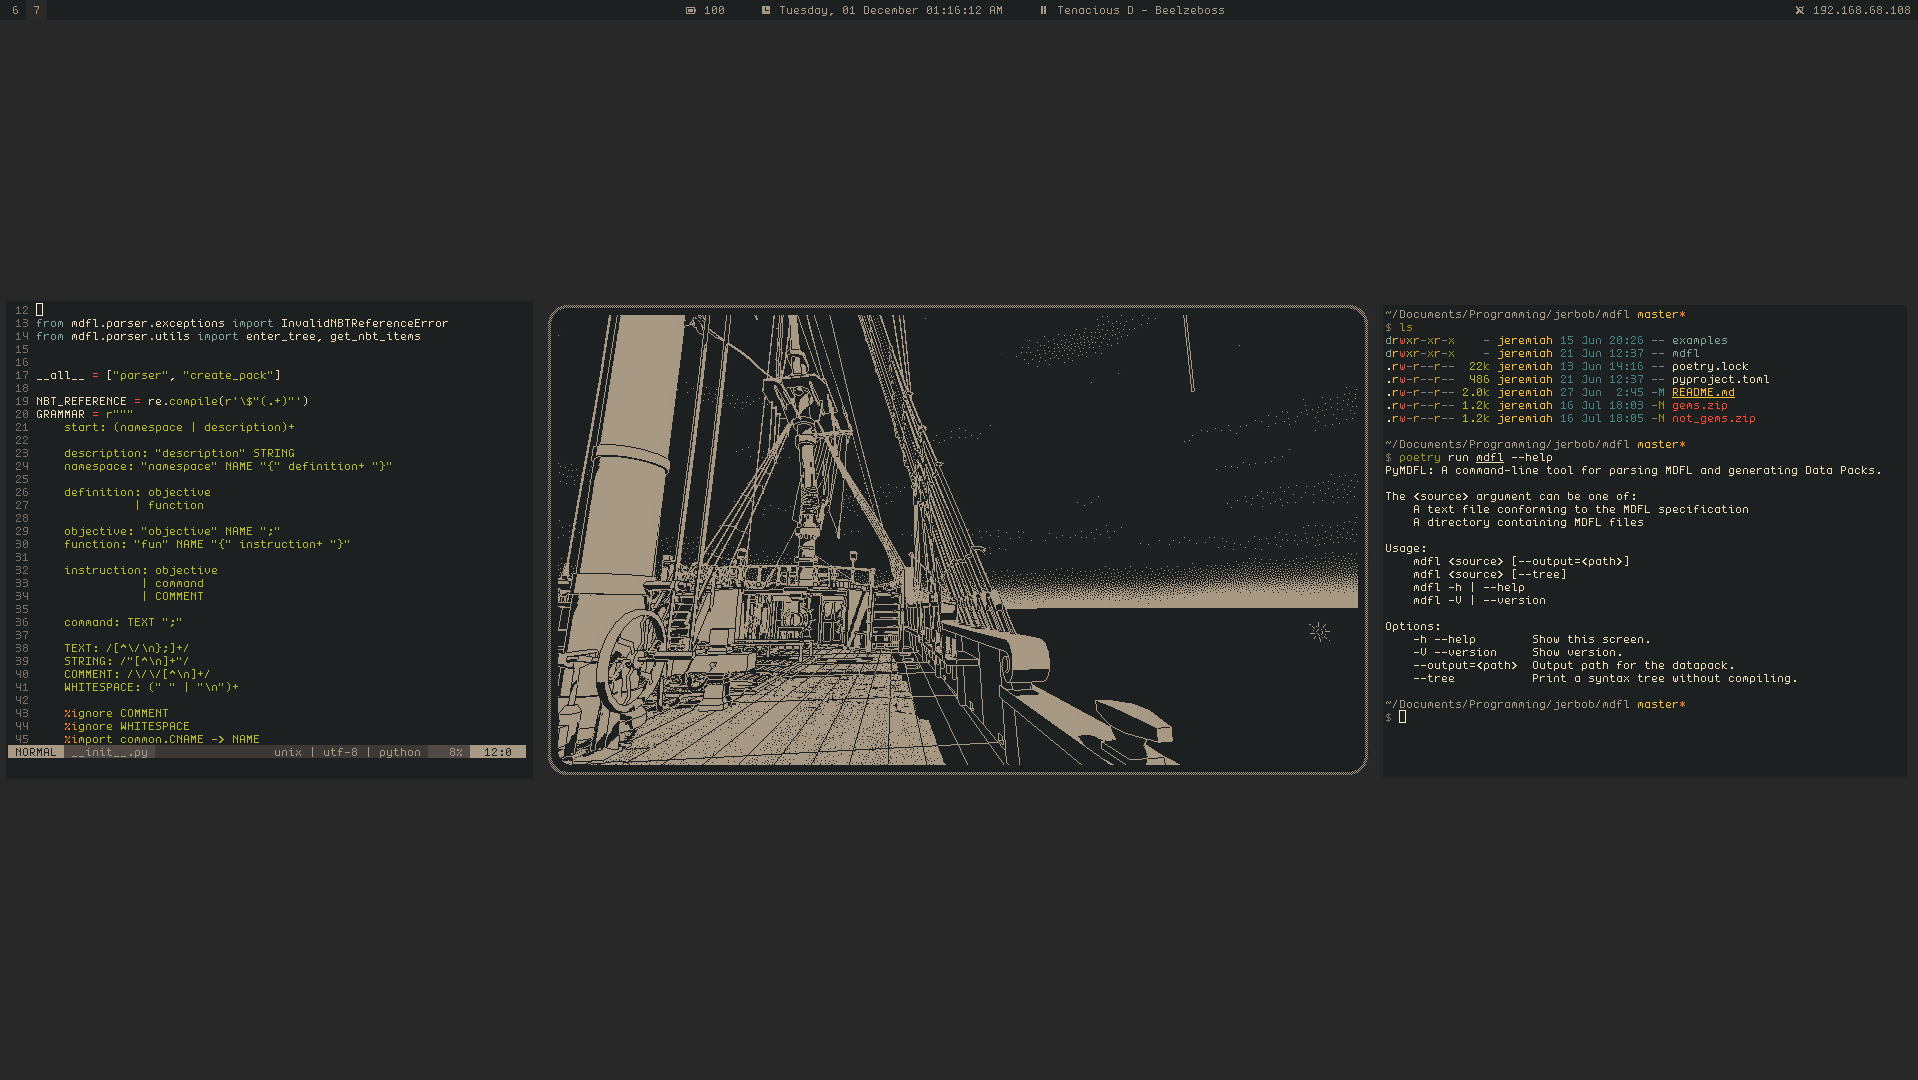The height and width of the screenshot is (1080, 1918).
Task: Click the utf-8 encoding in the vim statusline
Action: pos(340,752)
